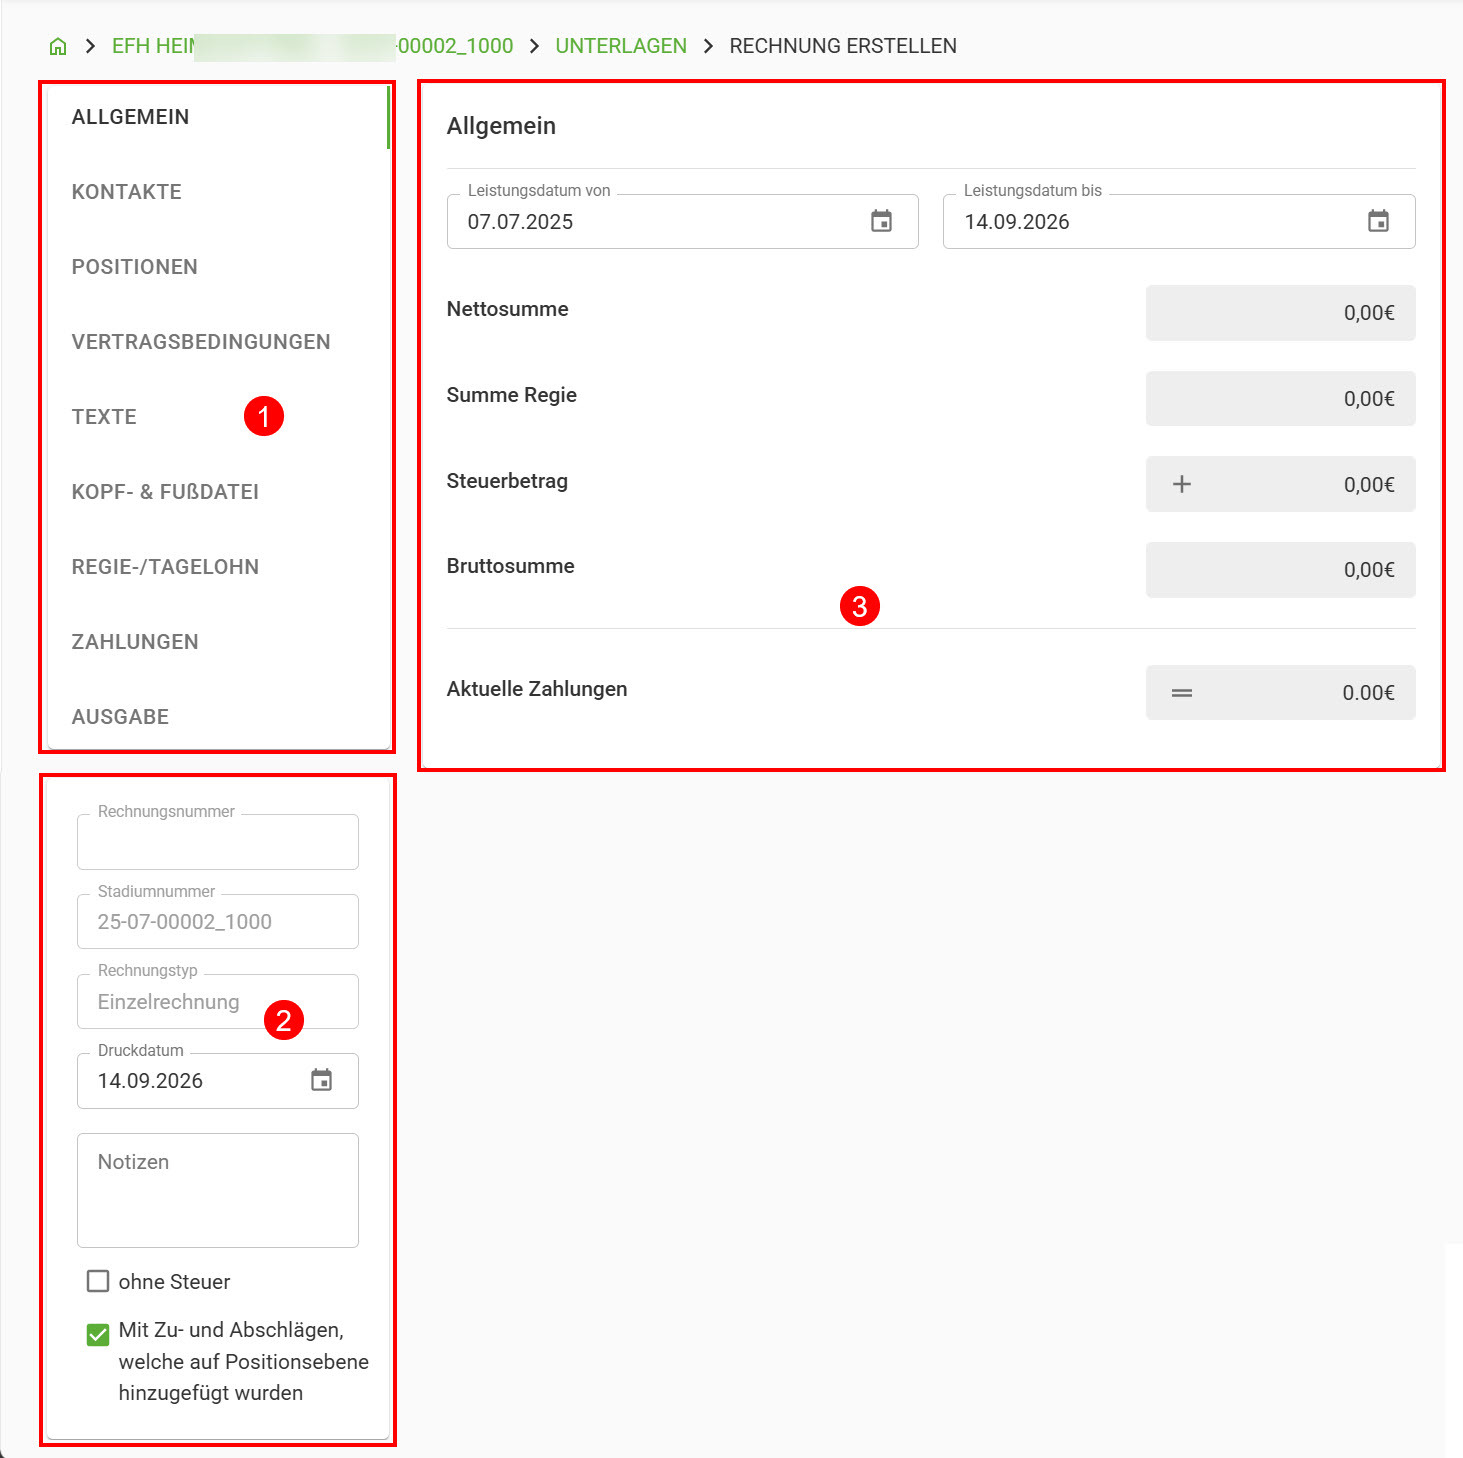Go to home via breadcrumb house icon

(x=58, y=46)
